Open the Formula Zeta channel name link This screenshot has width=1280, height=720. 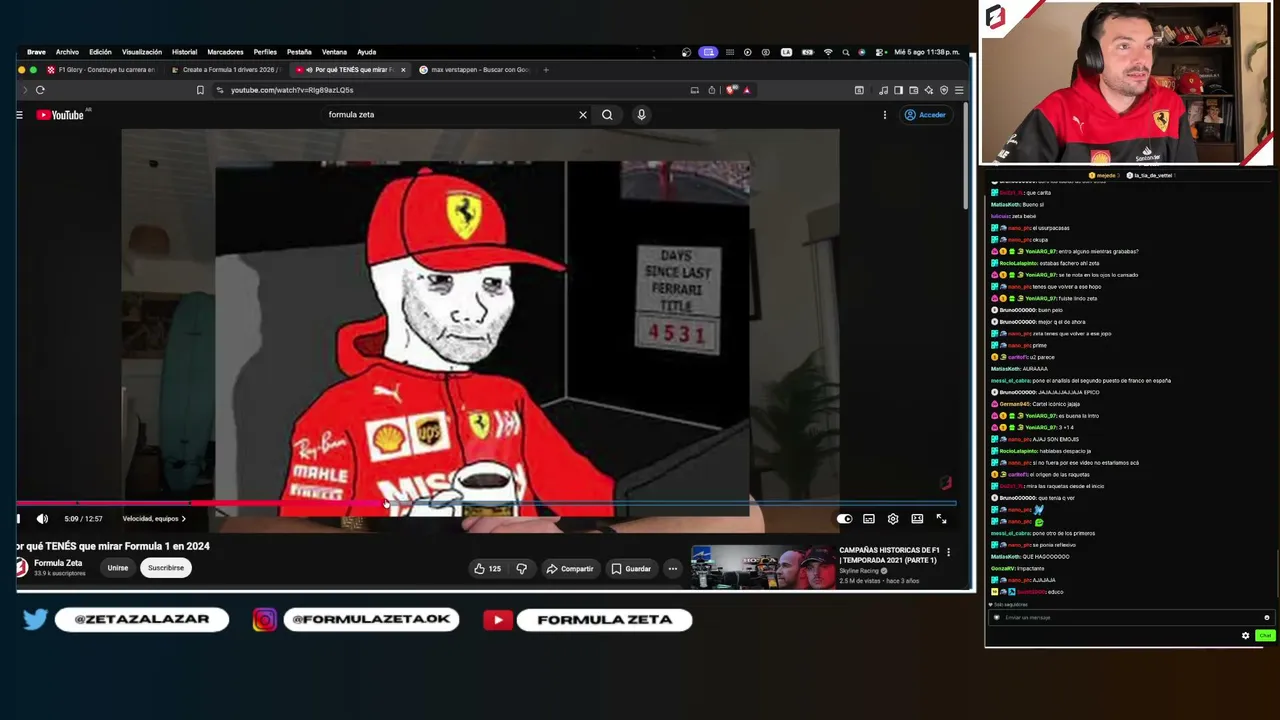pos(58,563)
